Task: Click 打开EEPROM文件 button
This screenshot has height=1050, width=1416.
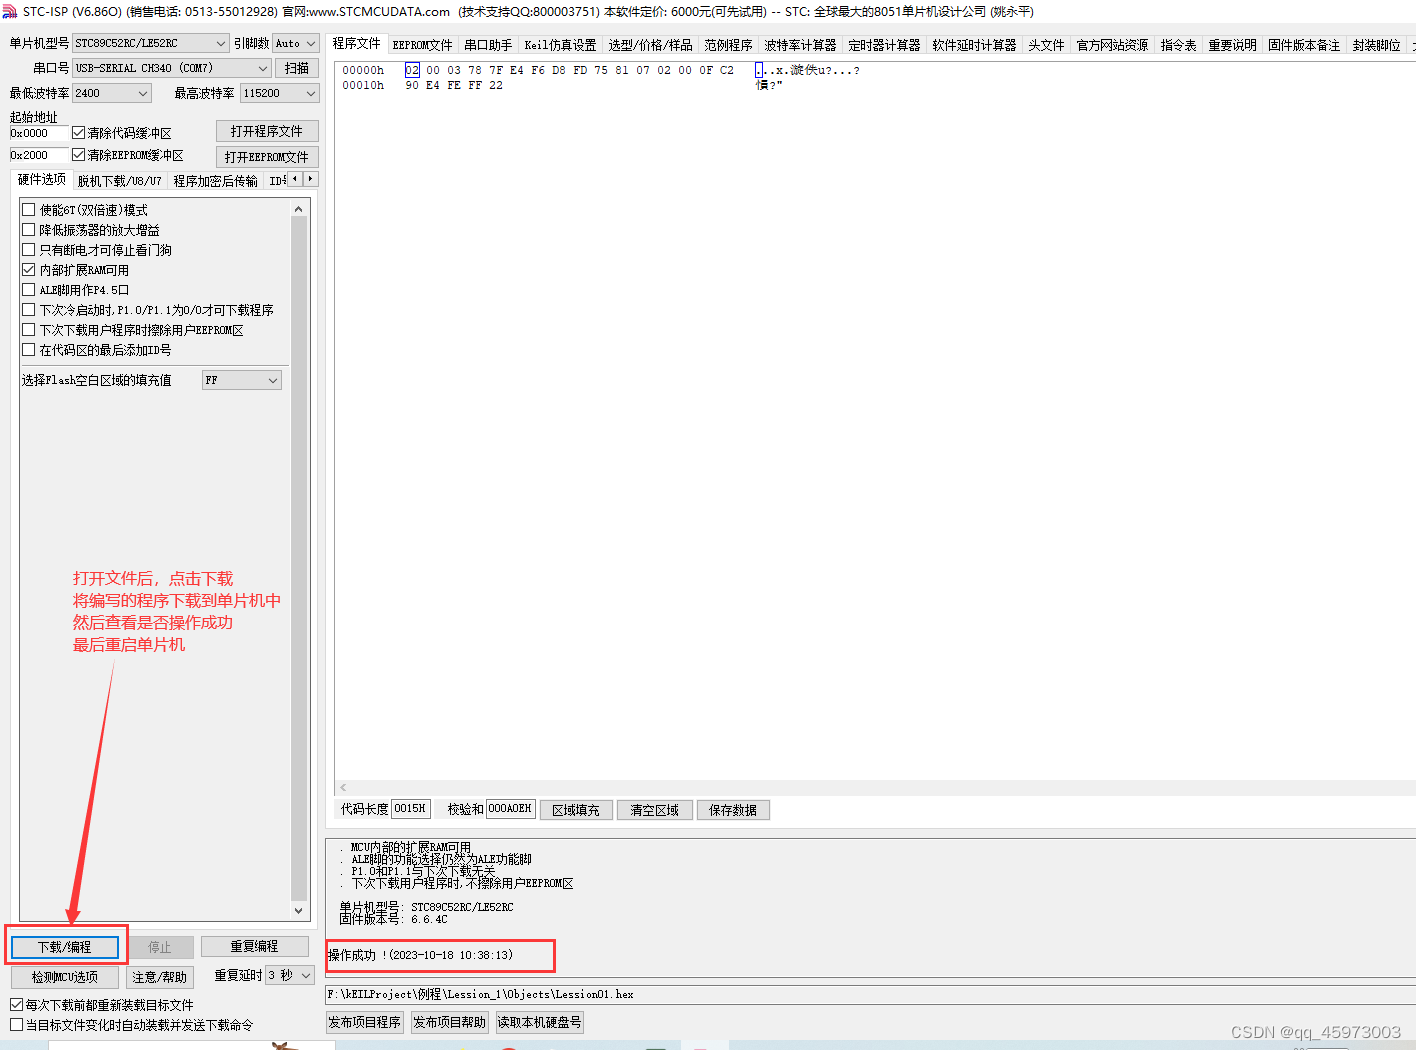Action: 267,157
